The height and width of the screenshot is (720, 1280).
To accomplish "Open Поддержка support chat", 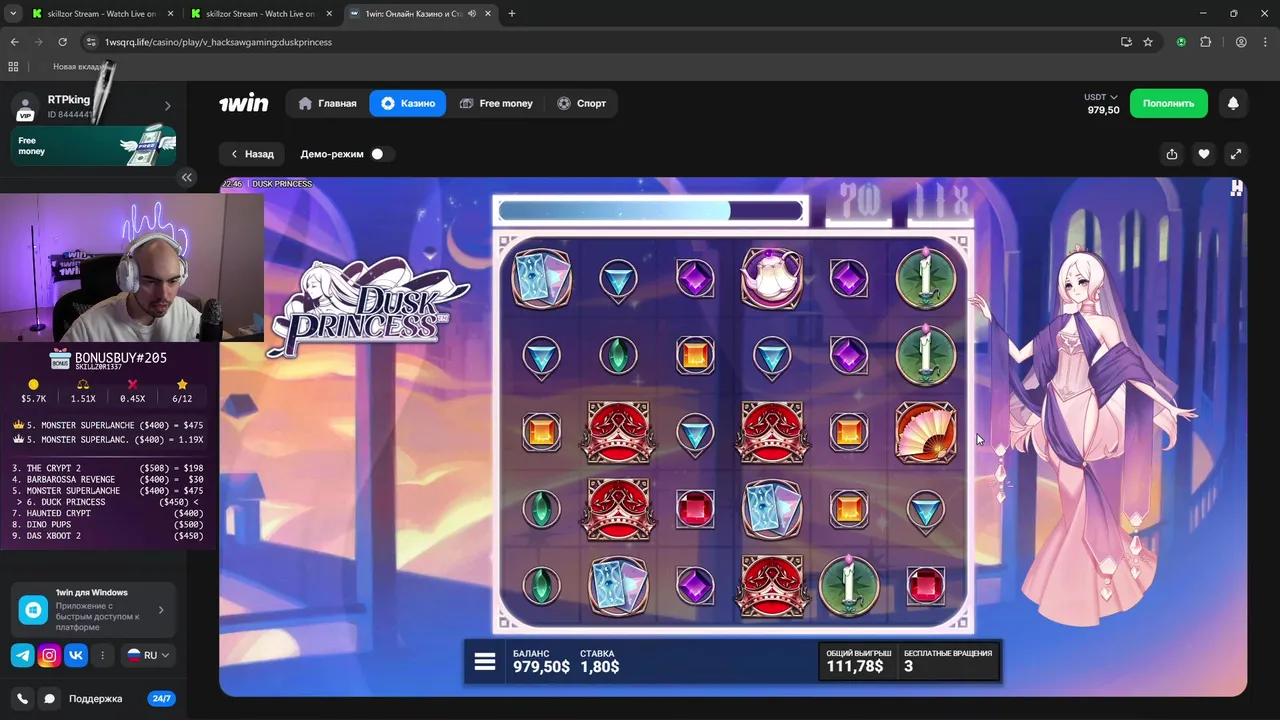I will [x=94, y=699].
